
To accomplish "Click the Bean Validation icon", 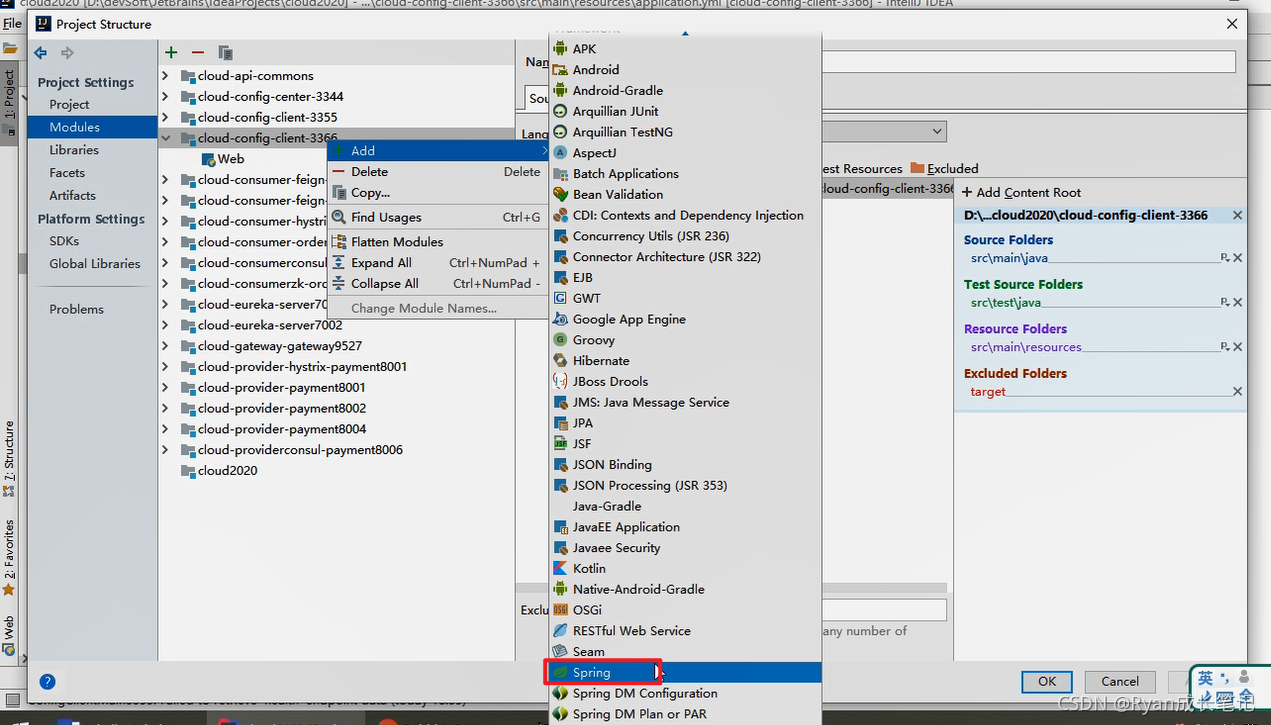I will pyautogui.click(x=561, y=194).
